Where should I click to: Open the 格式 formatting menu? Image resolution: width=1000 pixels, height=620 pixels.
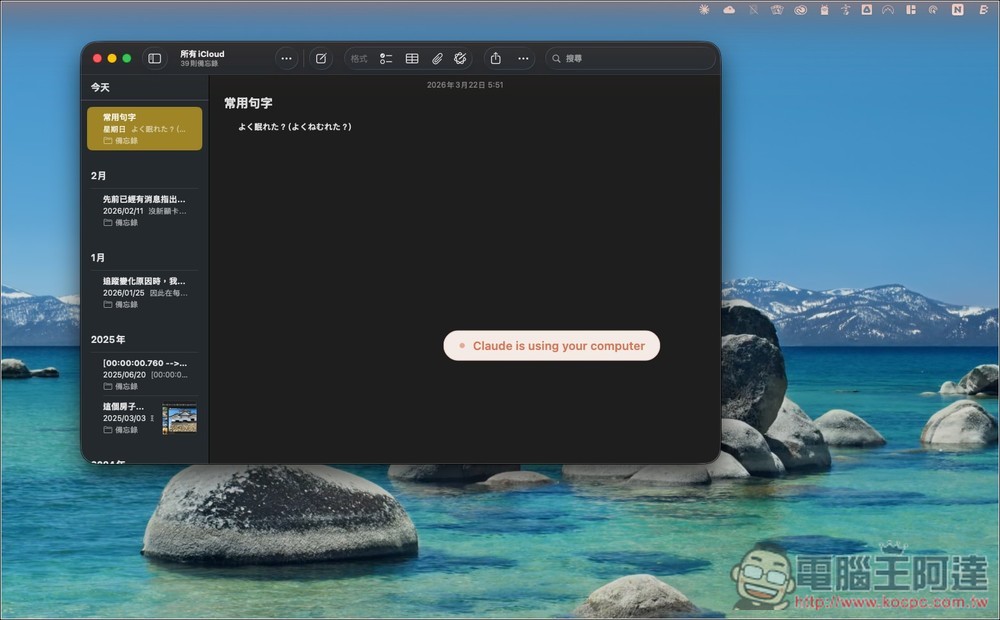[359, 58]
